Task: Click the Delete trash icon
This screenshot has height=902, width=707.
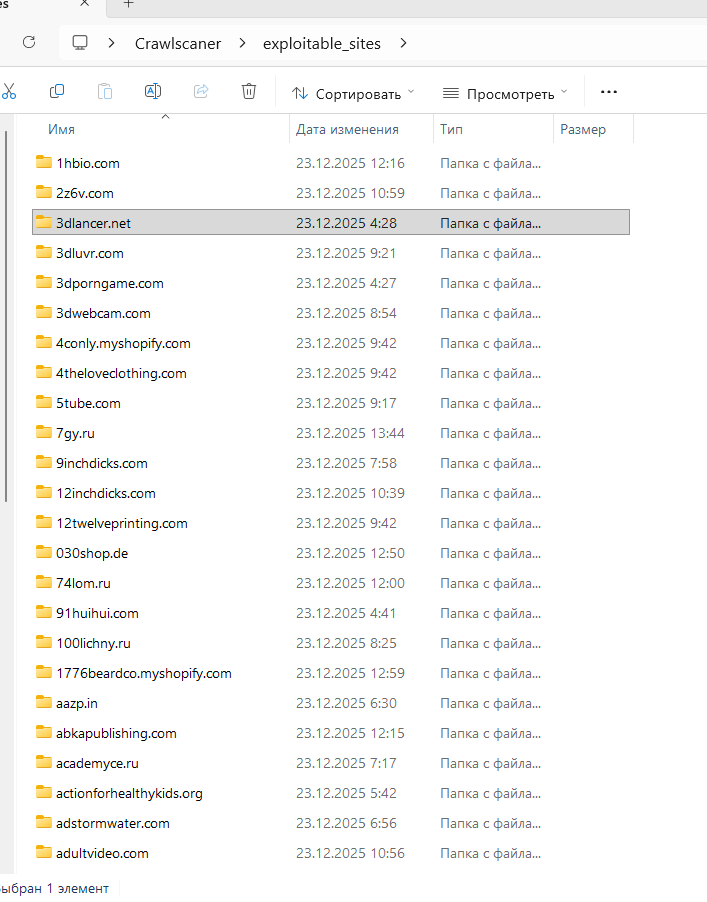Action: click(249, 91)
